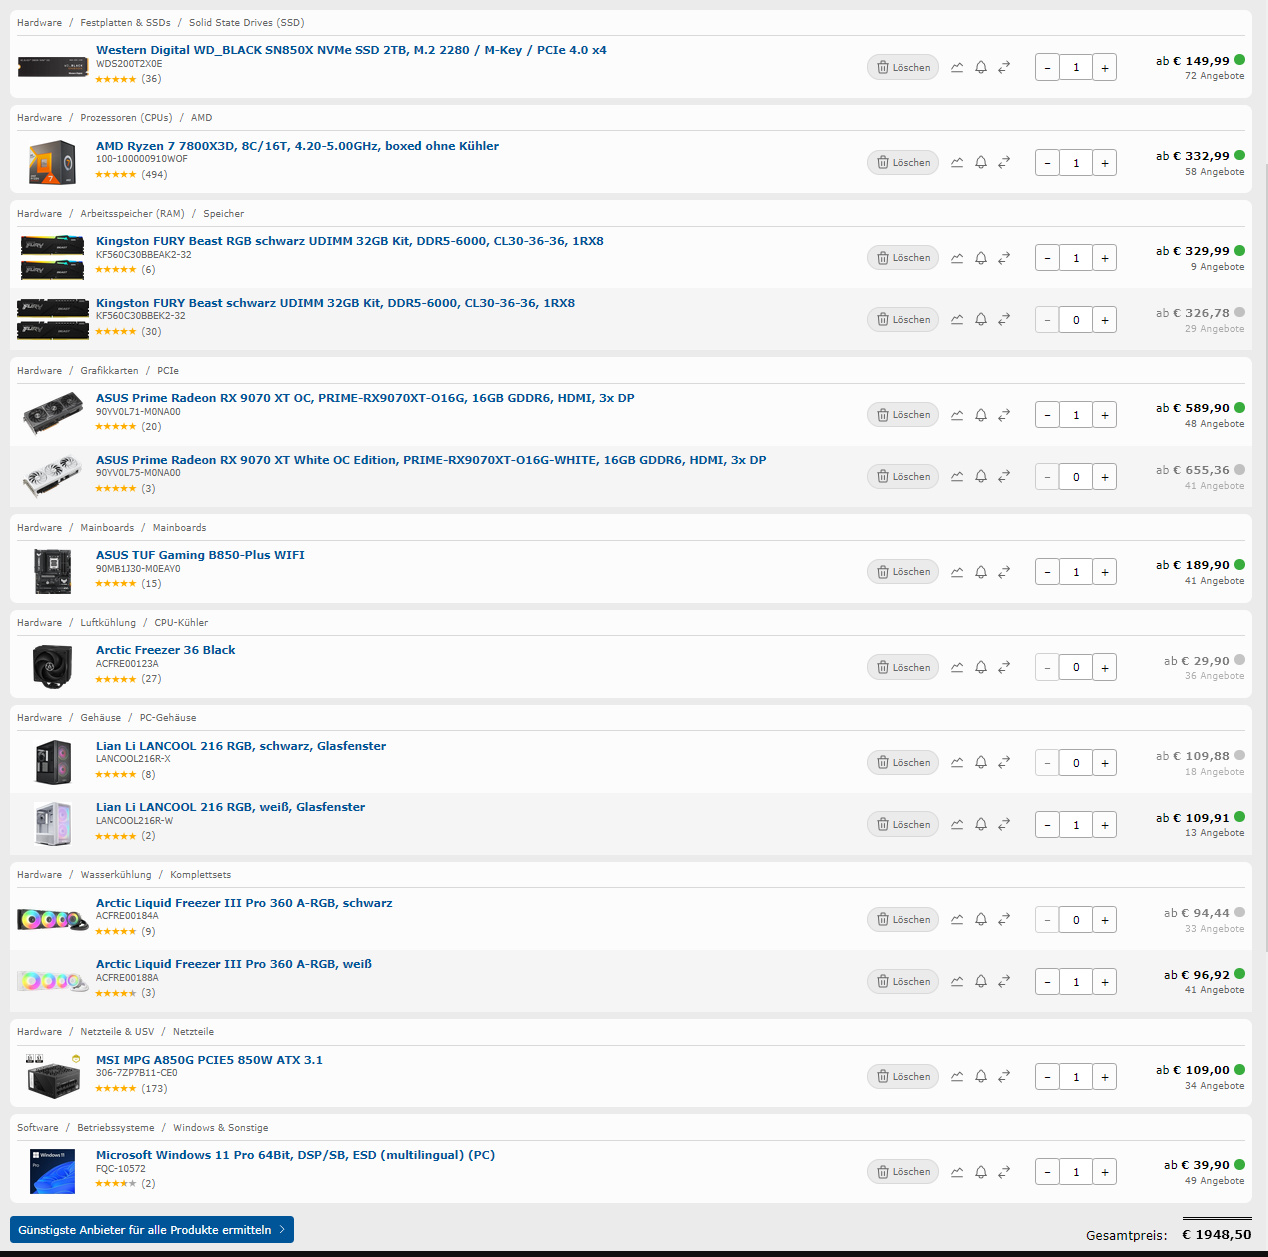
Task: Decrease quantity of Lian Li LANCOOL 216 weiß
Action: click(1047, 825)
